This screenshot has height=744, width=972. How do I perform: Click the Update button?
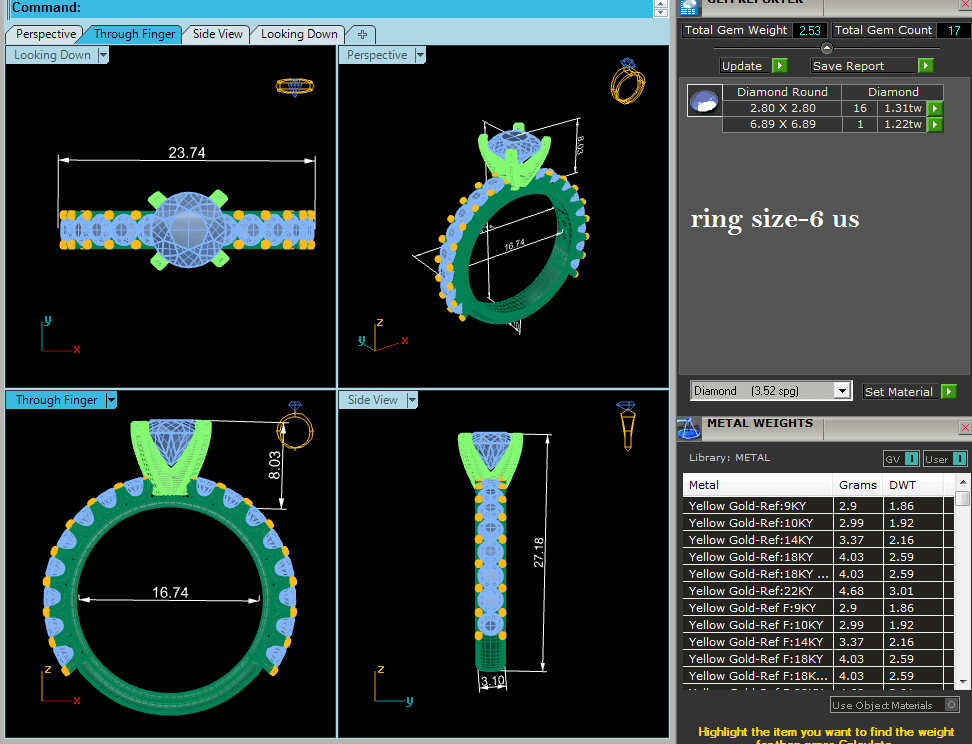click(x=742, y=66)
